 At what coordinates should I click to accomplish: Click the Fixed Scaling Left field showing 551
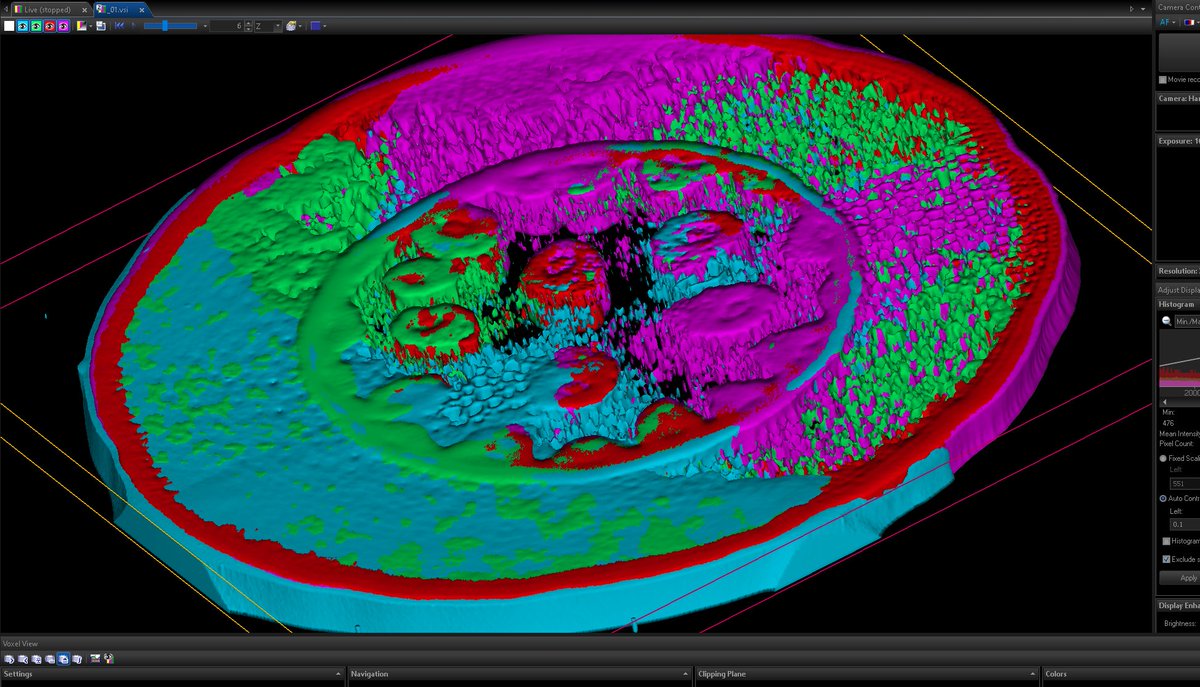pyautogui.click(x=1185, y=484)
